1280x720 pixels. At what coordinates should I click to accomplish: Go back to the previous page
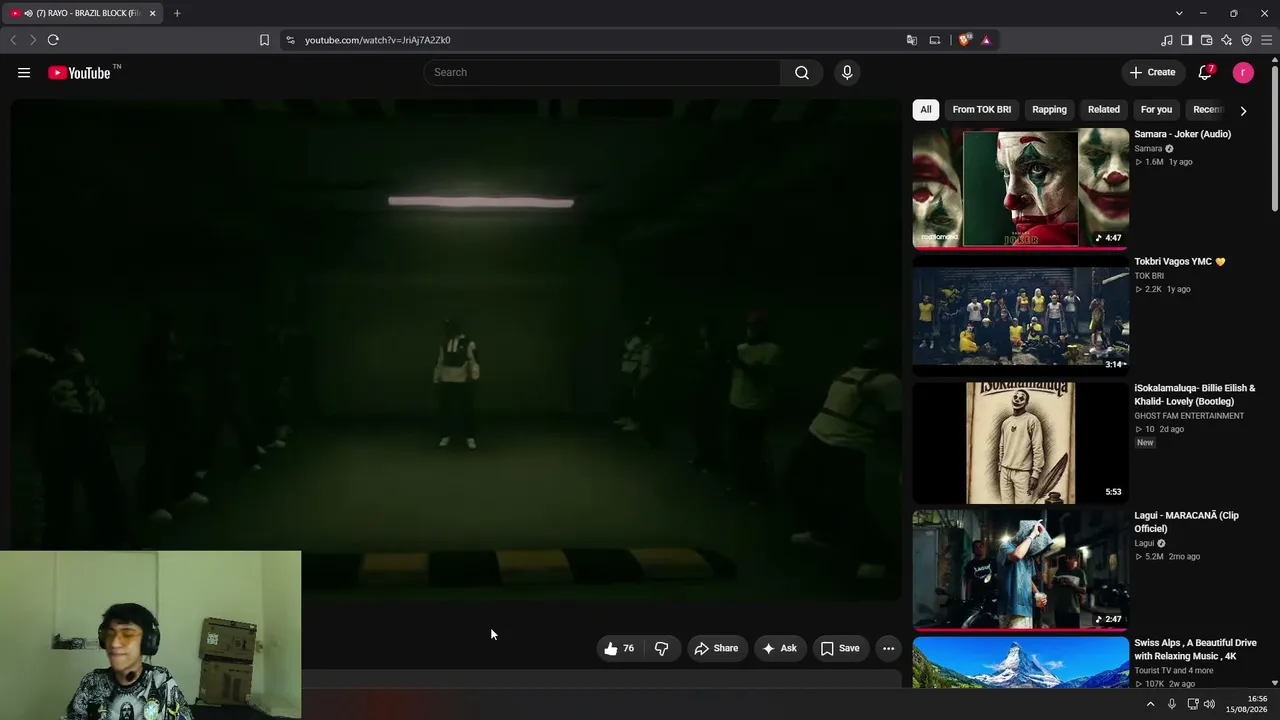point(13,40)
